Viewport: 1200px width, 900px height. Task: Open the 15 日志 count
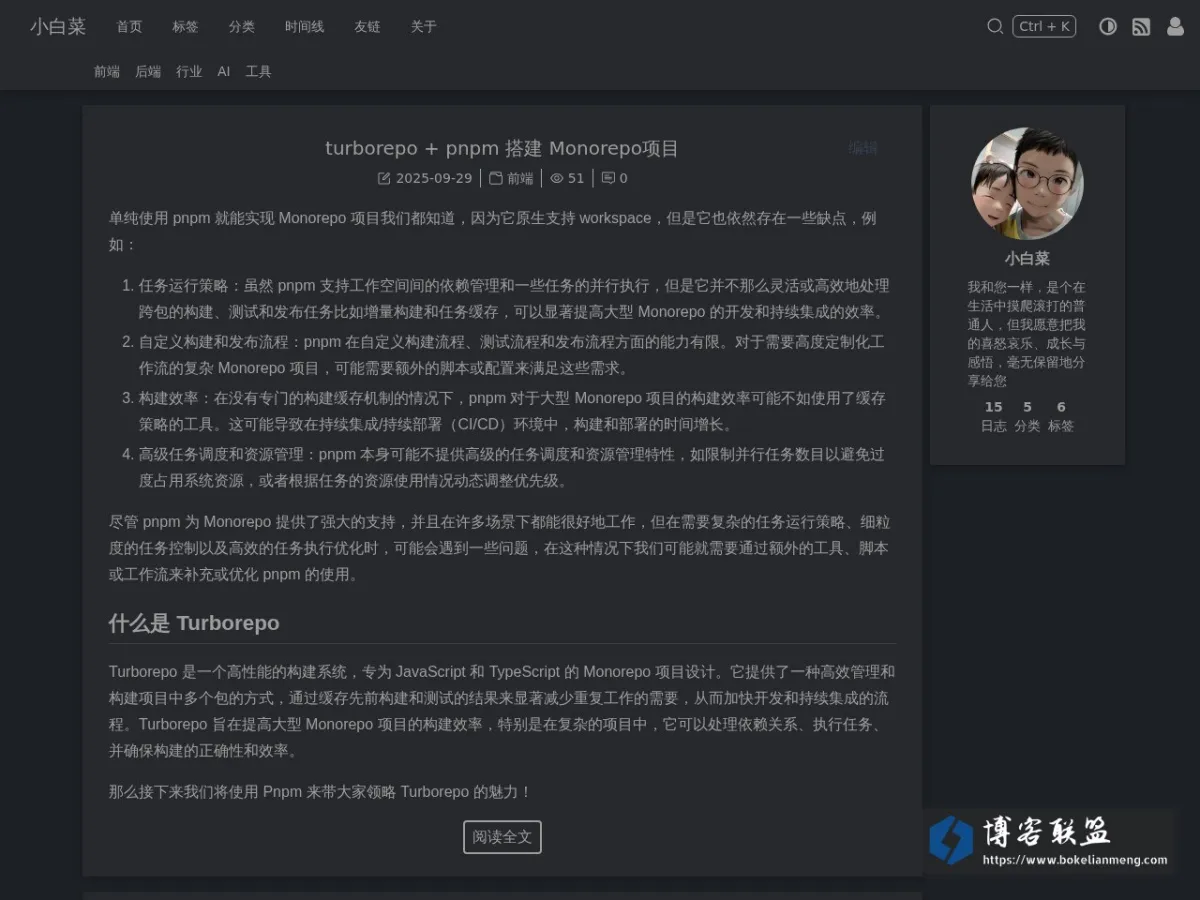click(993, 416)
